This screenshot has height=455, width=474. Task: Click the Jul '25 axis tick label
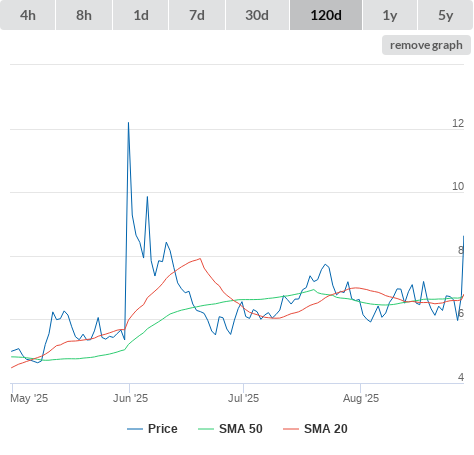tap(243, 398)
